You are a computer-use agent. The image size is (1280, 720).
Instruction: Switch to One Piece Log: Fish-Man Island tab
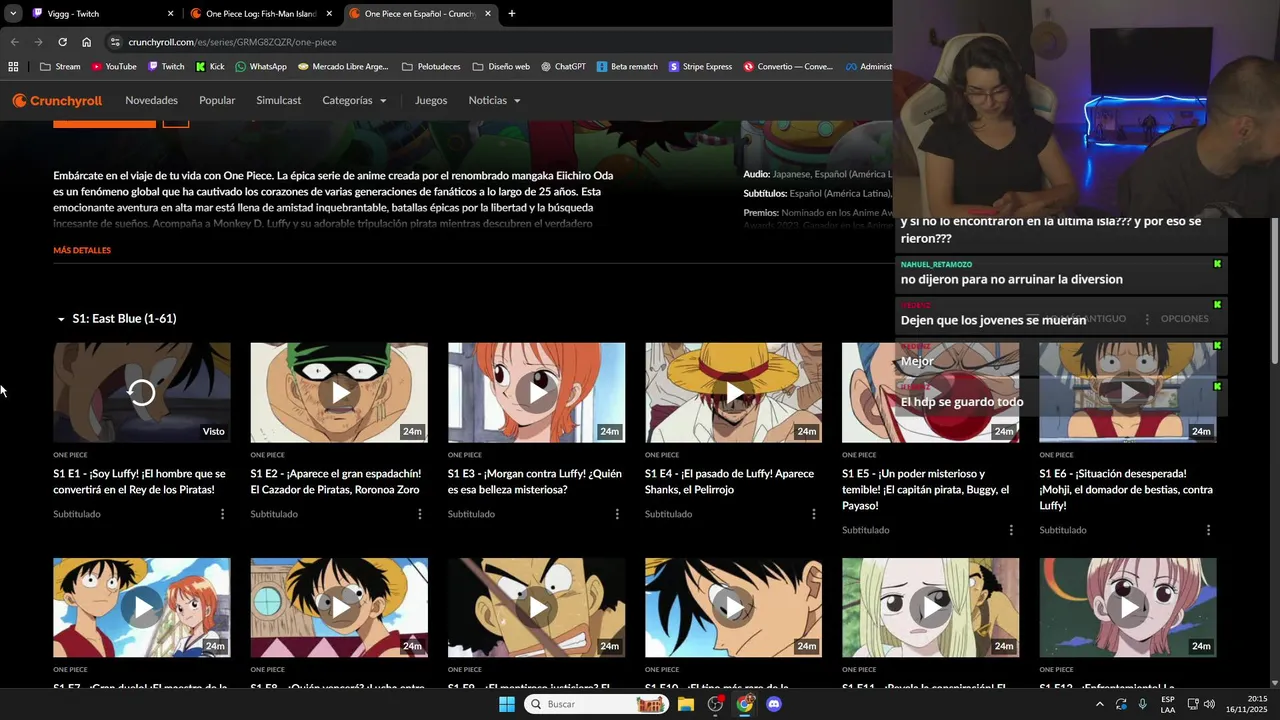pyautogui.click(x=262, y=14)
